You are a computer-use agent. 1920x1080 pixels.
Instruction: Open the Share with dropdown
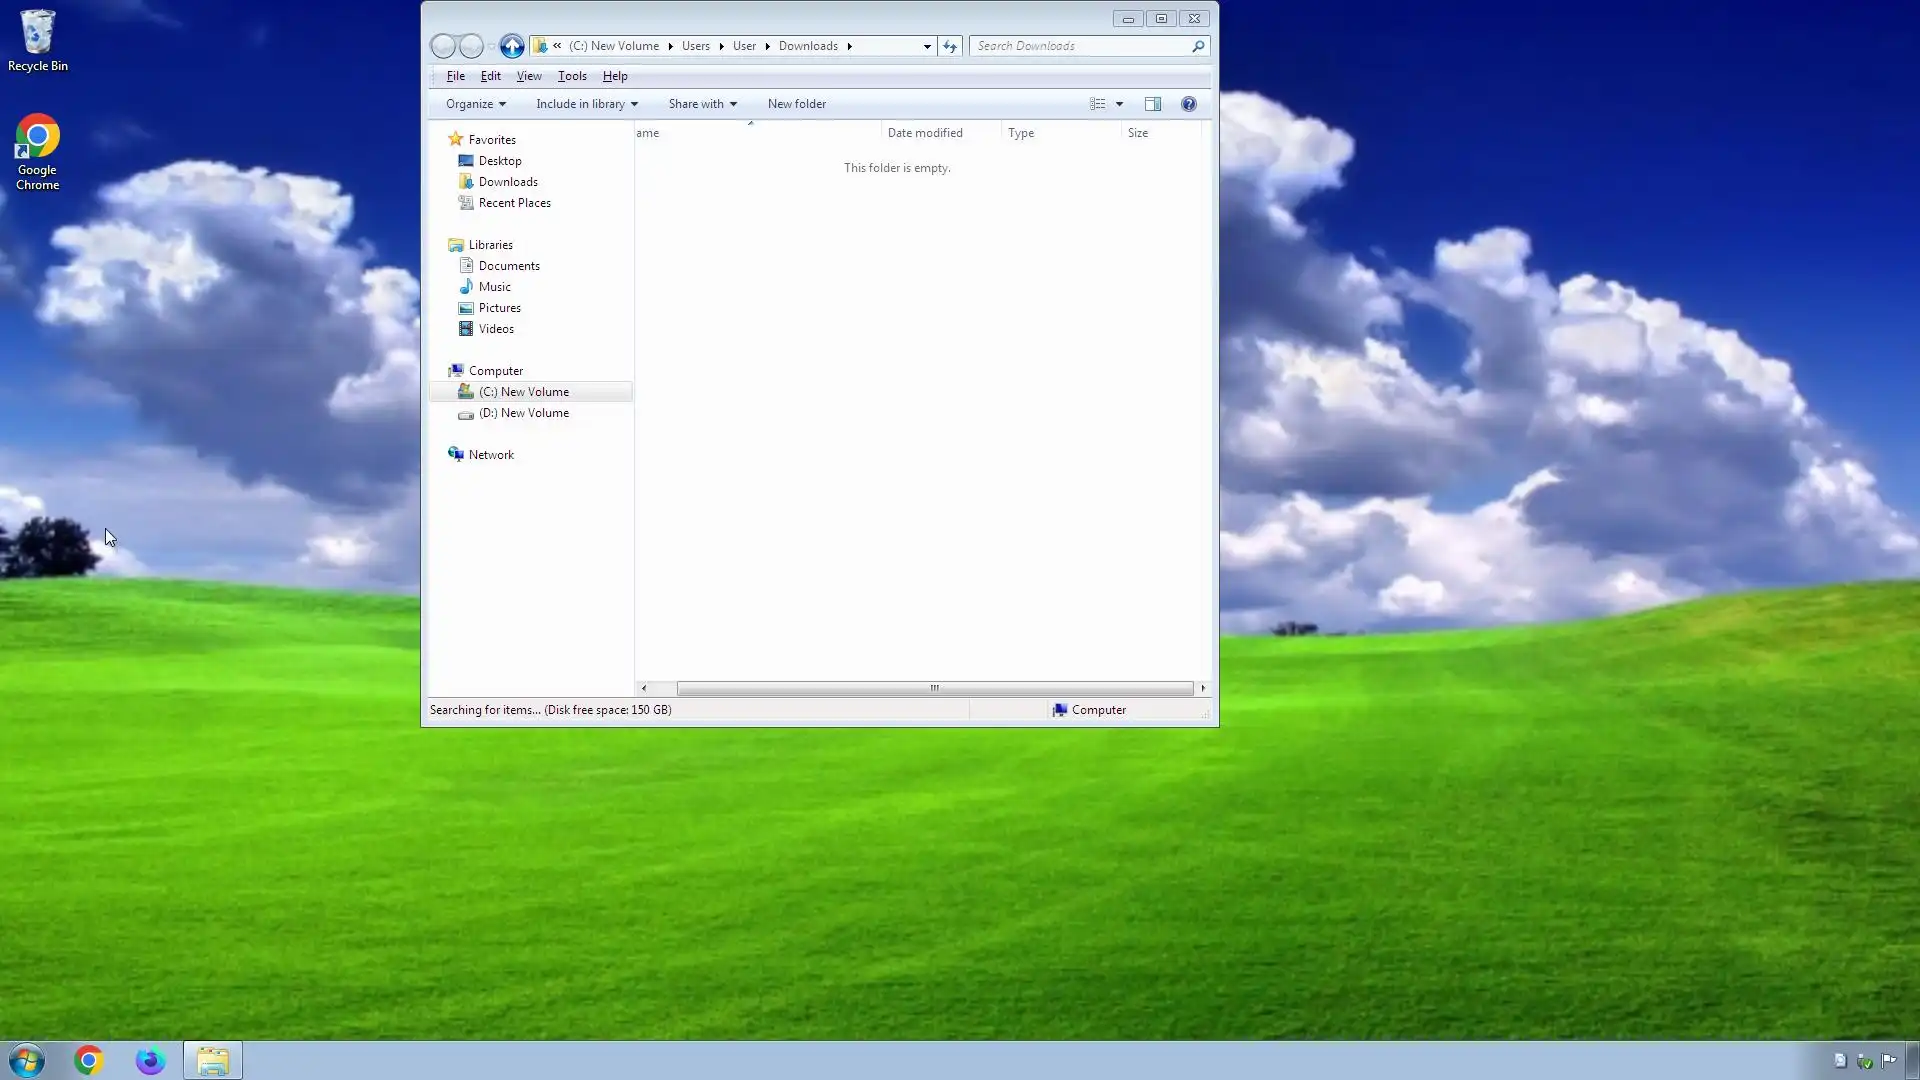coord(702,104)
